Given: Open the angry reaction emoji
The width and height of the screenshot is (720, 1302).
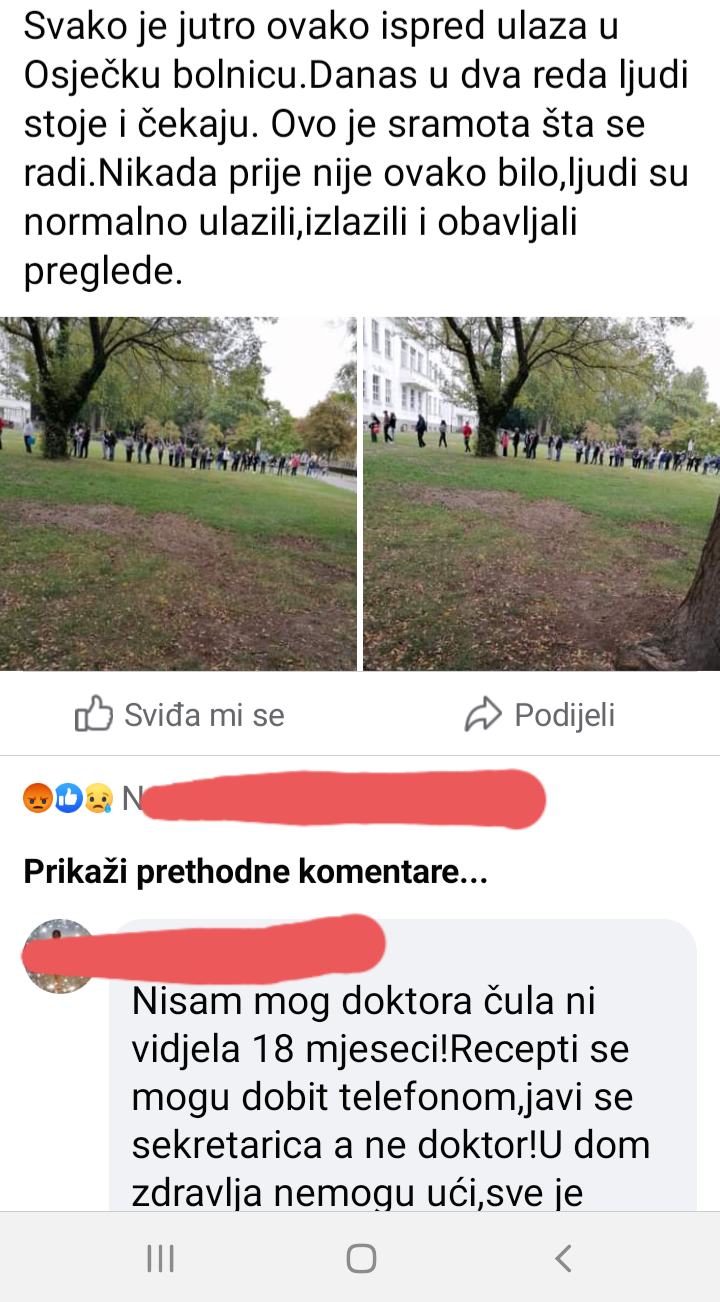Looking at the screenshot, I should tap(37, 798).
